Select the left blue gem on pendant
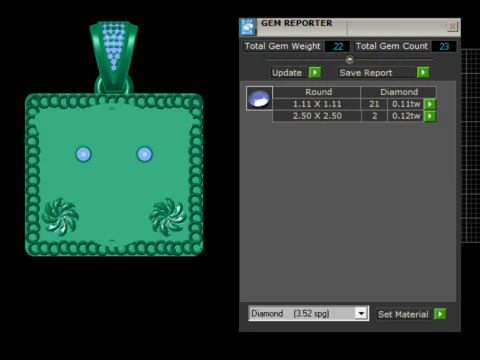 point(83,154)
